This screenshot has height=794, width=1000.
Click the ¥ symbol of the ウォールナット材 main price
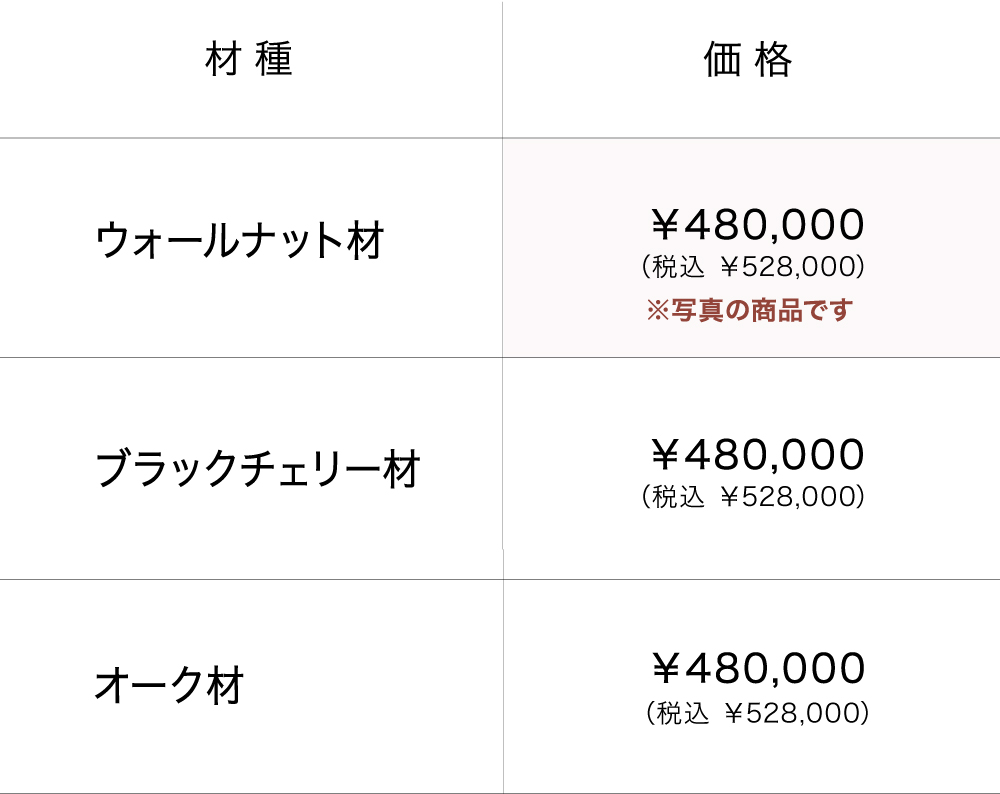665,225
